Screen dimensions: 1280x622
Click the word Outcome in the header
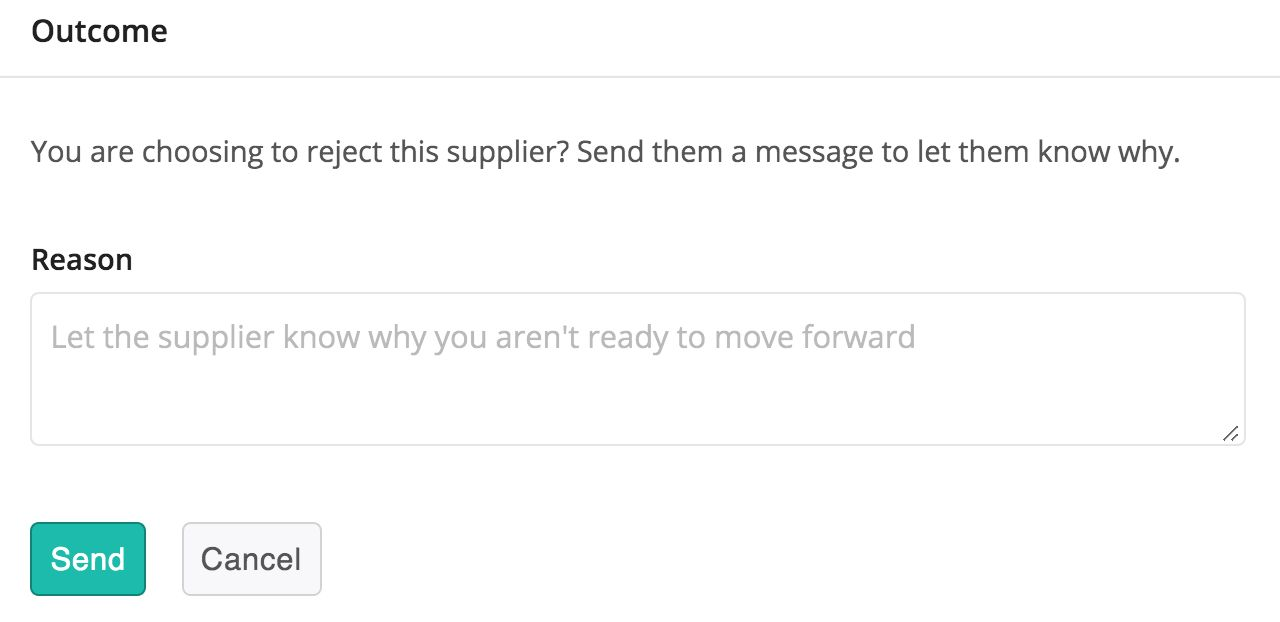tap(99, 31)
